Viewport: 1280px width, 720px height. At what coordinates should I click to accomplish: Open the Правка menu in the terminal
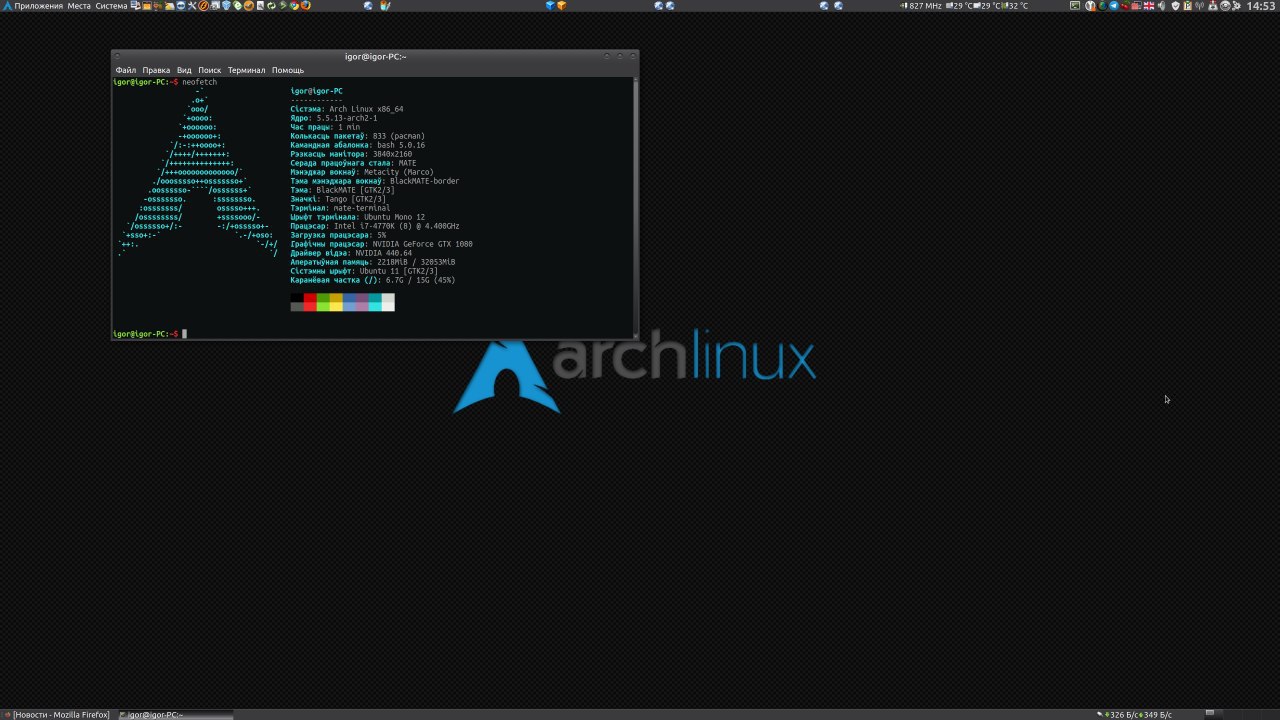pyautogui.click(x=156, y=70)
